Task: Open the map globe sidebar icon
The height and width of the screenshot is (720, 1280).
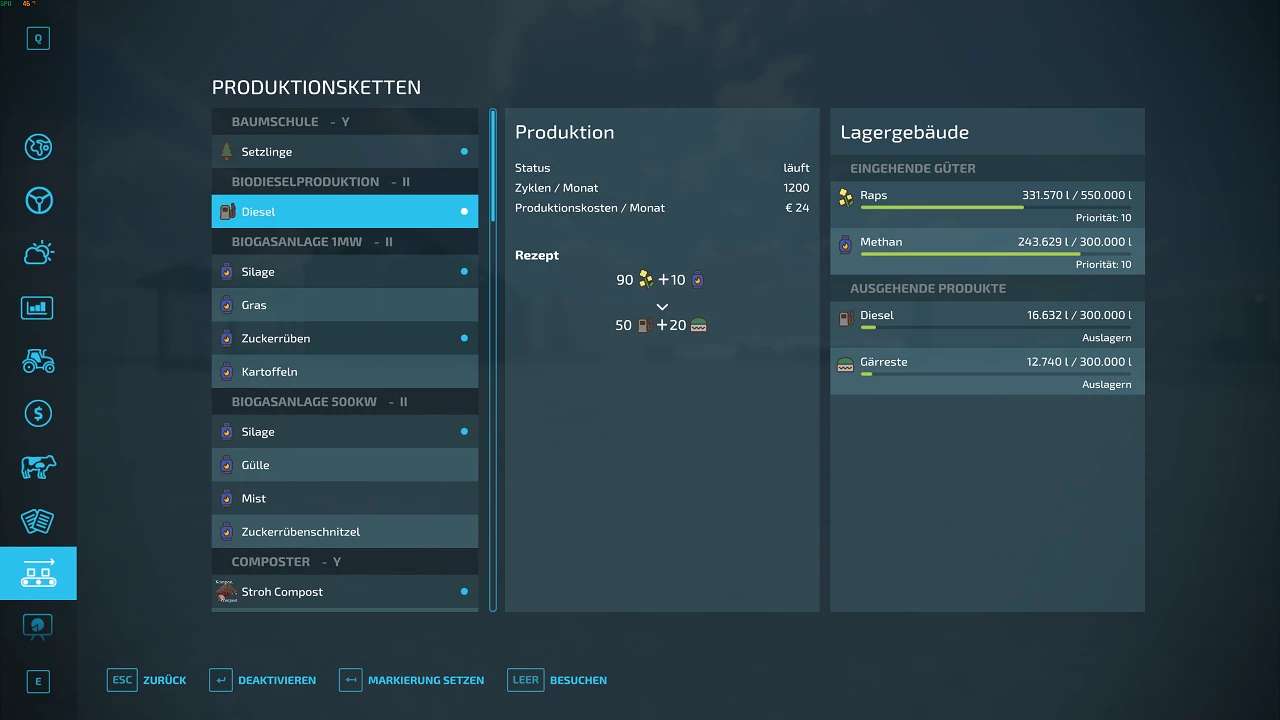Action: click(38, 147)
